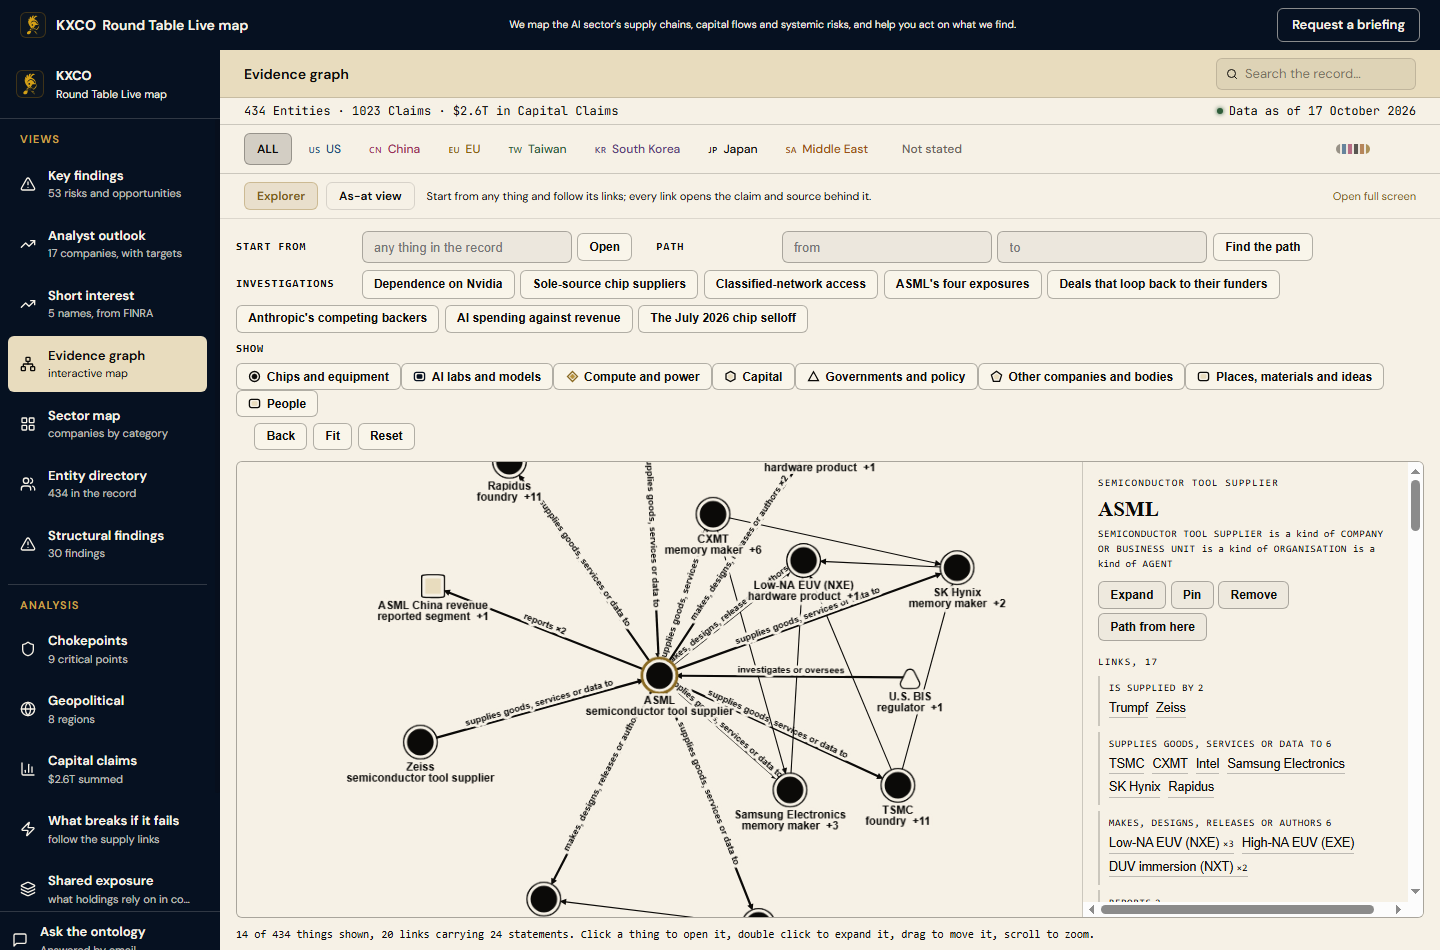1440x950 pixels.
Task: Open the Dependence on Nvidia investigation
Action: pyautogui.click(x=438, y=284)
